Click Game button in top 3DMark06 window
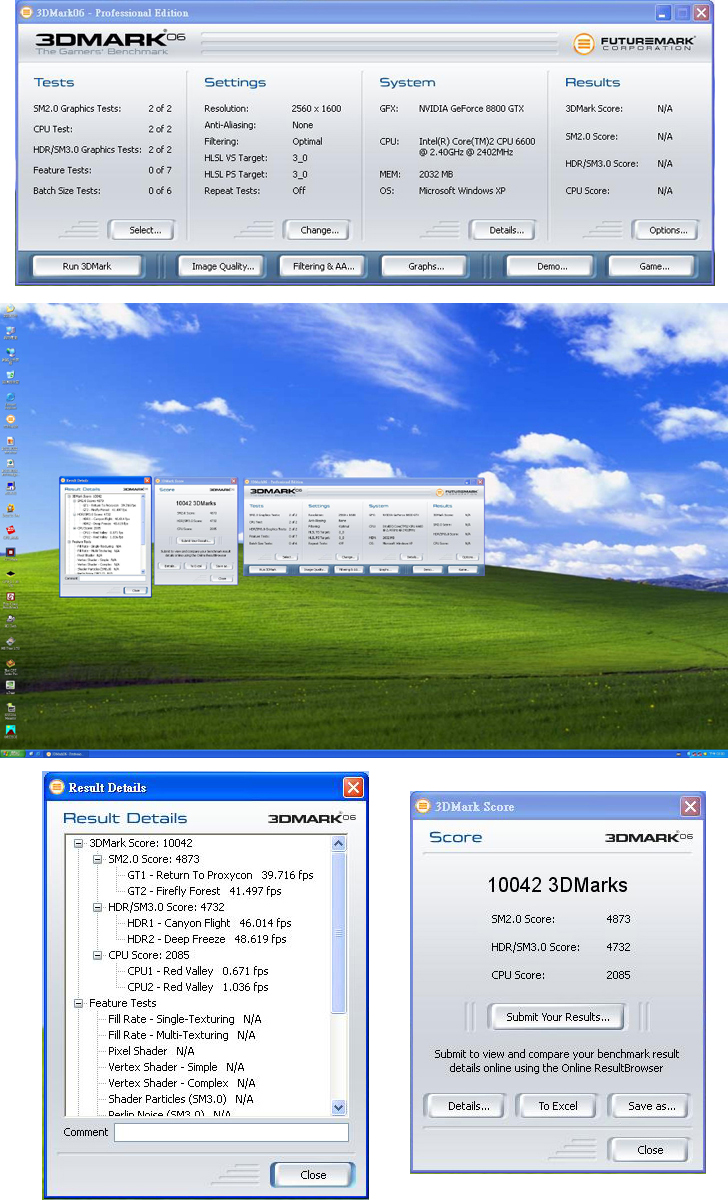The height and width of the screenshot is (1200, 728). [654, 267]
